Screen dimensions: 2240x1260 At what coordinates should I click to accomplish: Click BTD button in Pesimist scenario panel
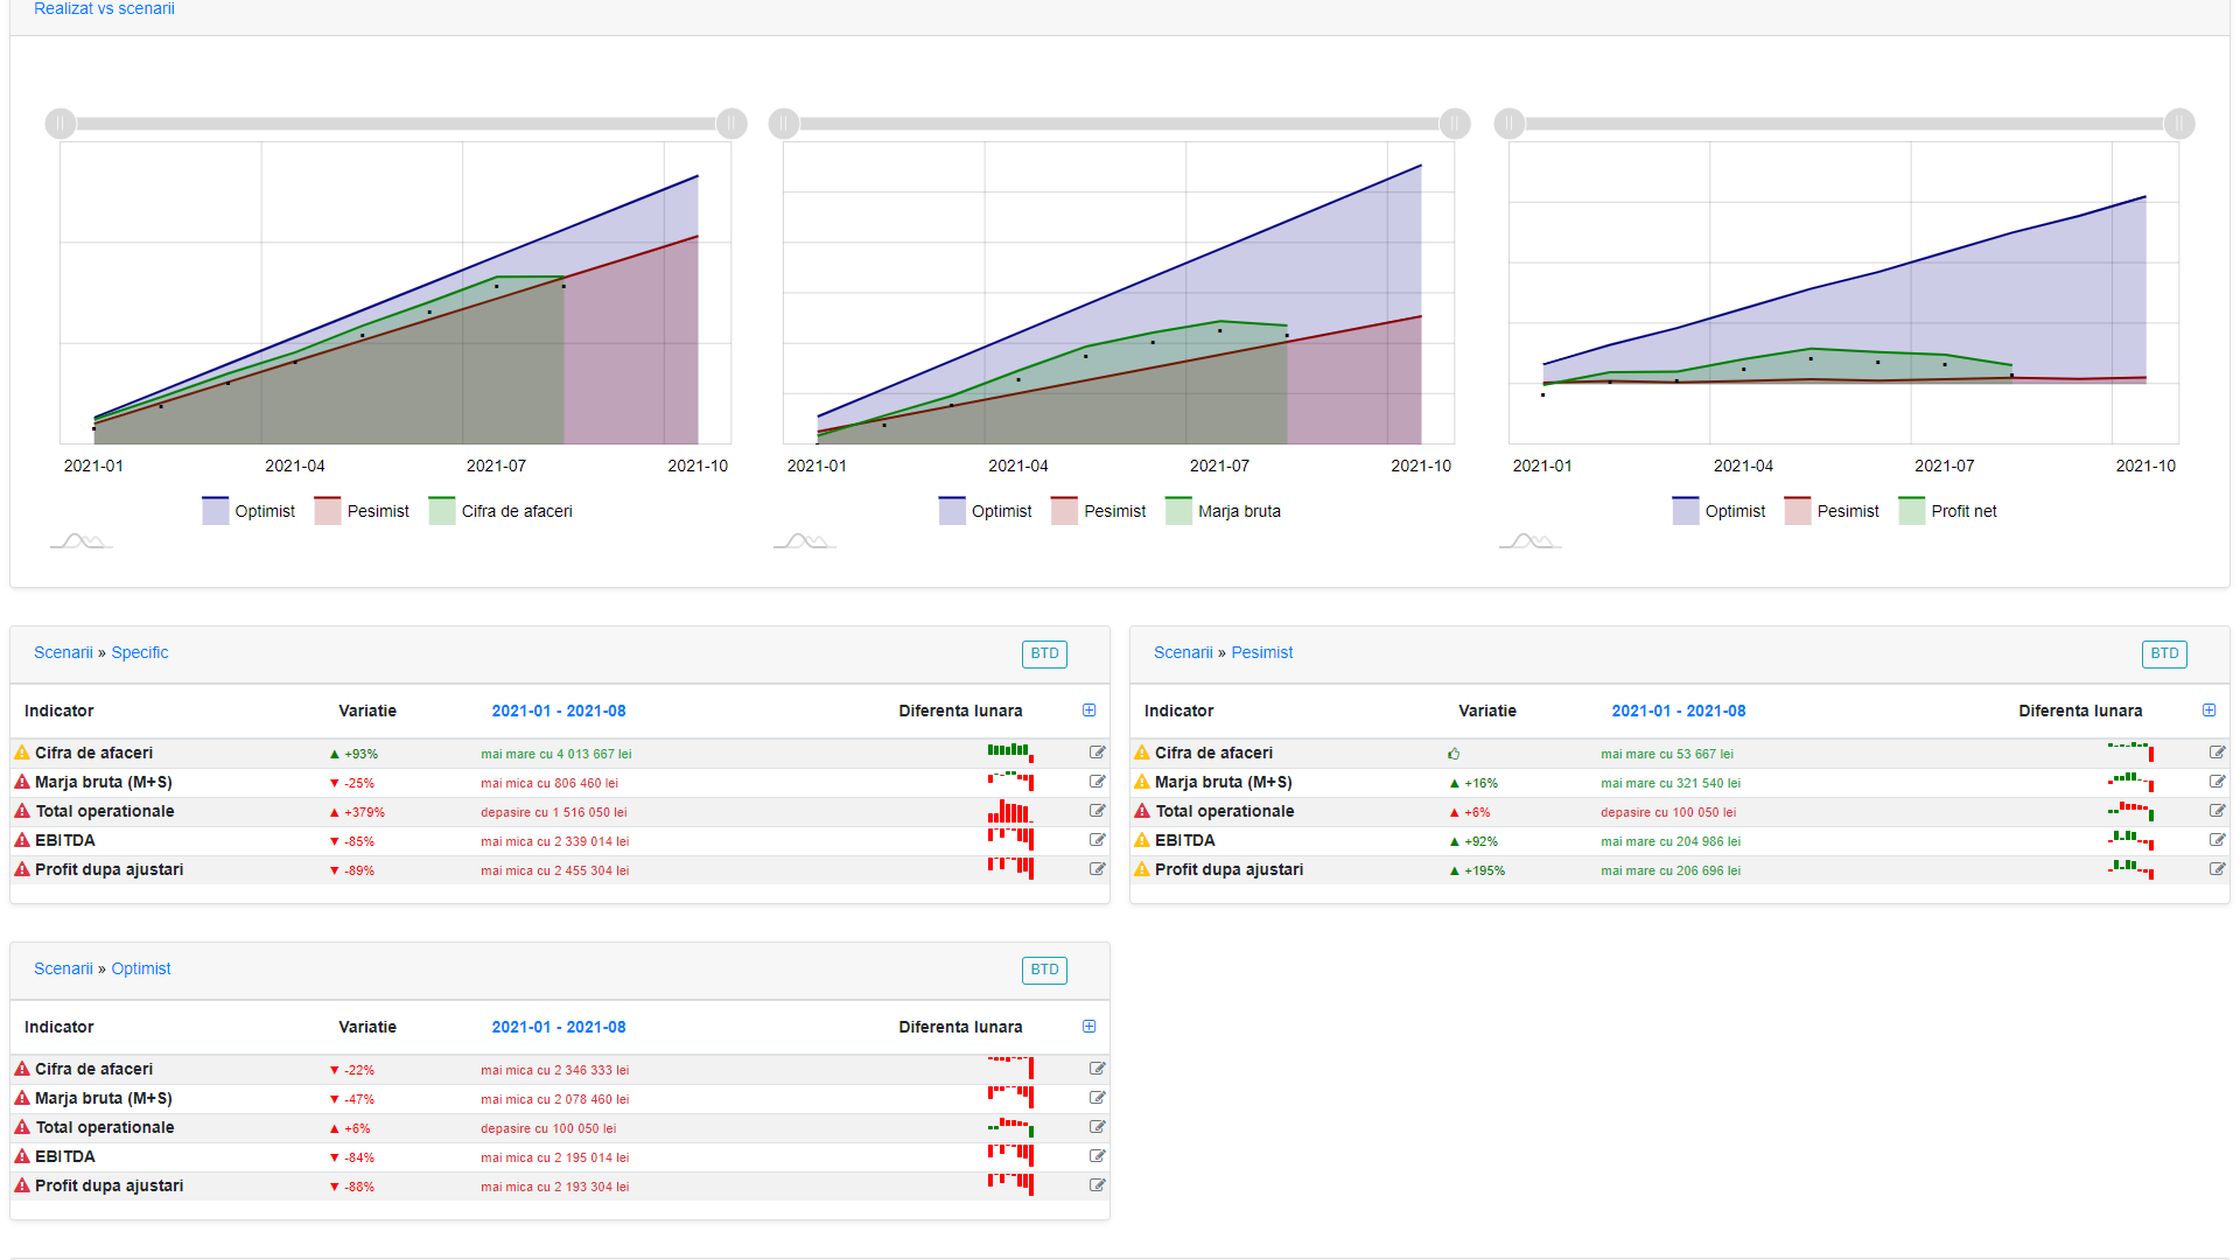(2164, 654)
